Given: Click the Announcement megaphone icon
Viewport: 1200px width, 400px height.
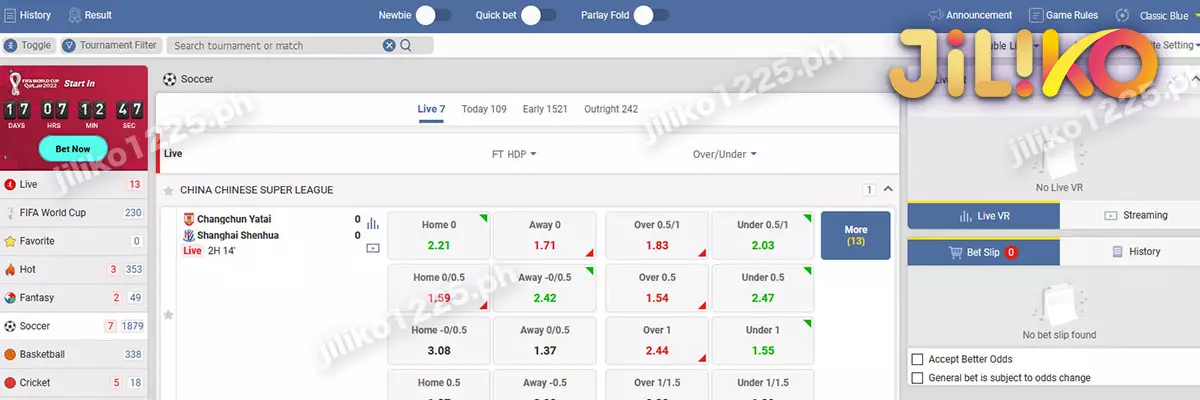Looking at the screenshot, I should coord(935,15).
